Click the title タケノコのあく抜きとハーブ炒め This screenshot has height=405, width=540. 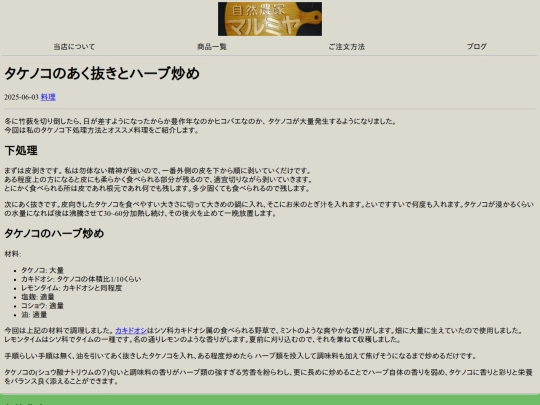pyautogui.click(x=102, y=73)
